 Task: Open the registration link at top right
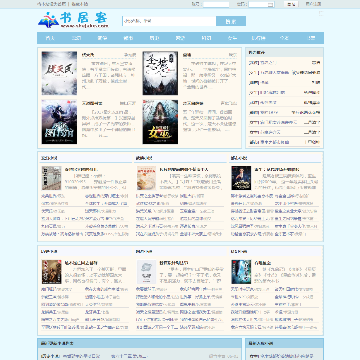pyautogui.click(x=313, y=4)
